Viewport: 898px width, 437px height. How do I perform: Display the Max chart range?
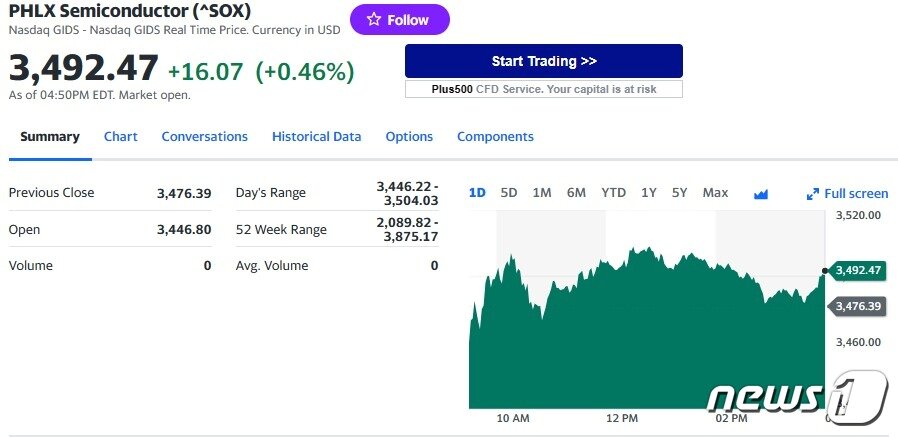[715, 193]
